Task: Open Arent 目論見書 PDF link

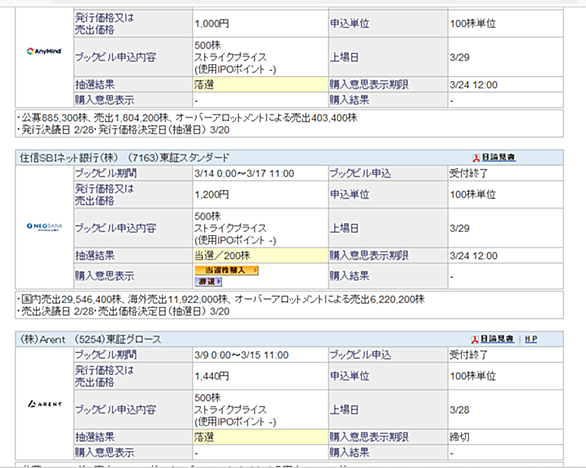Action: pos(497,339)
